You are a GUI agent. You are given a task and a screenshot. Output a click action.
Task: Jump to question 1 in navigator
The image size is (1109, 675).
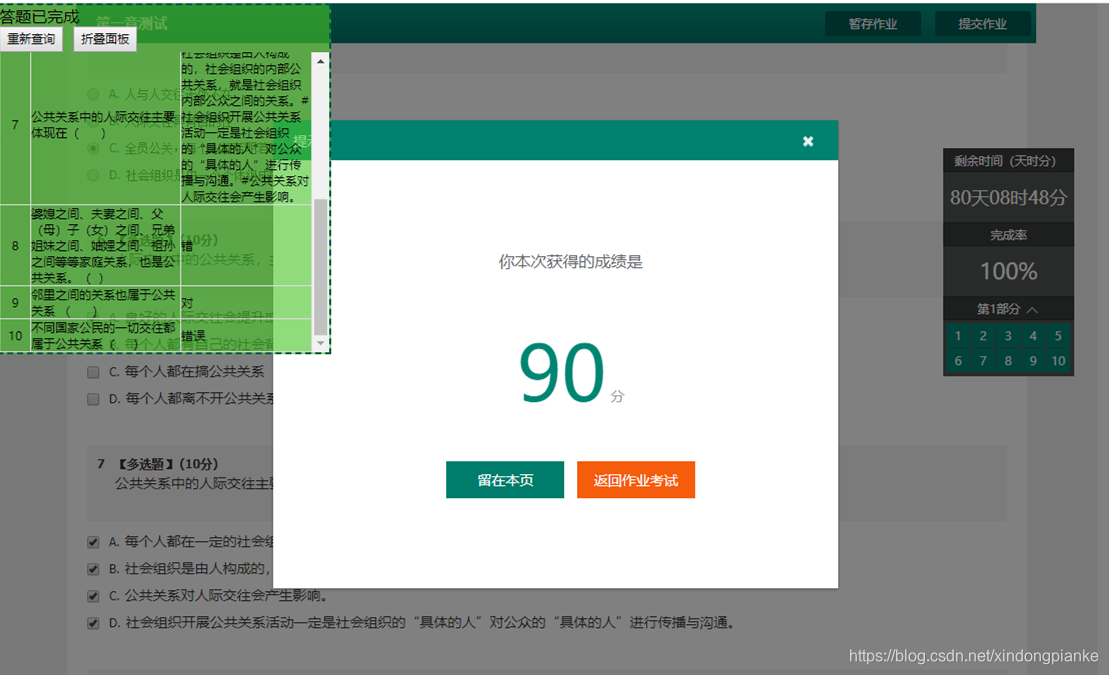point(958,335)
